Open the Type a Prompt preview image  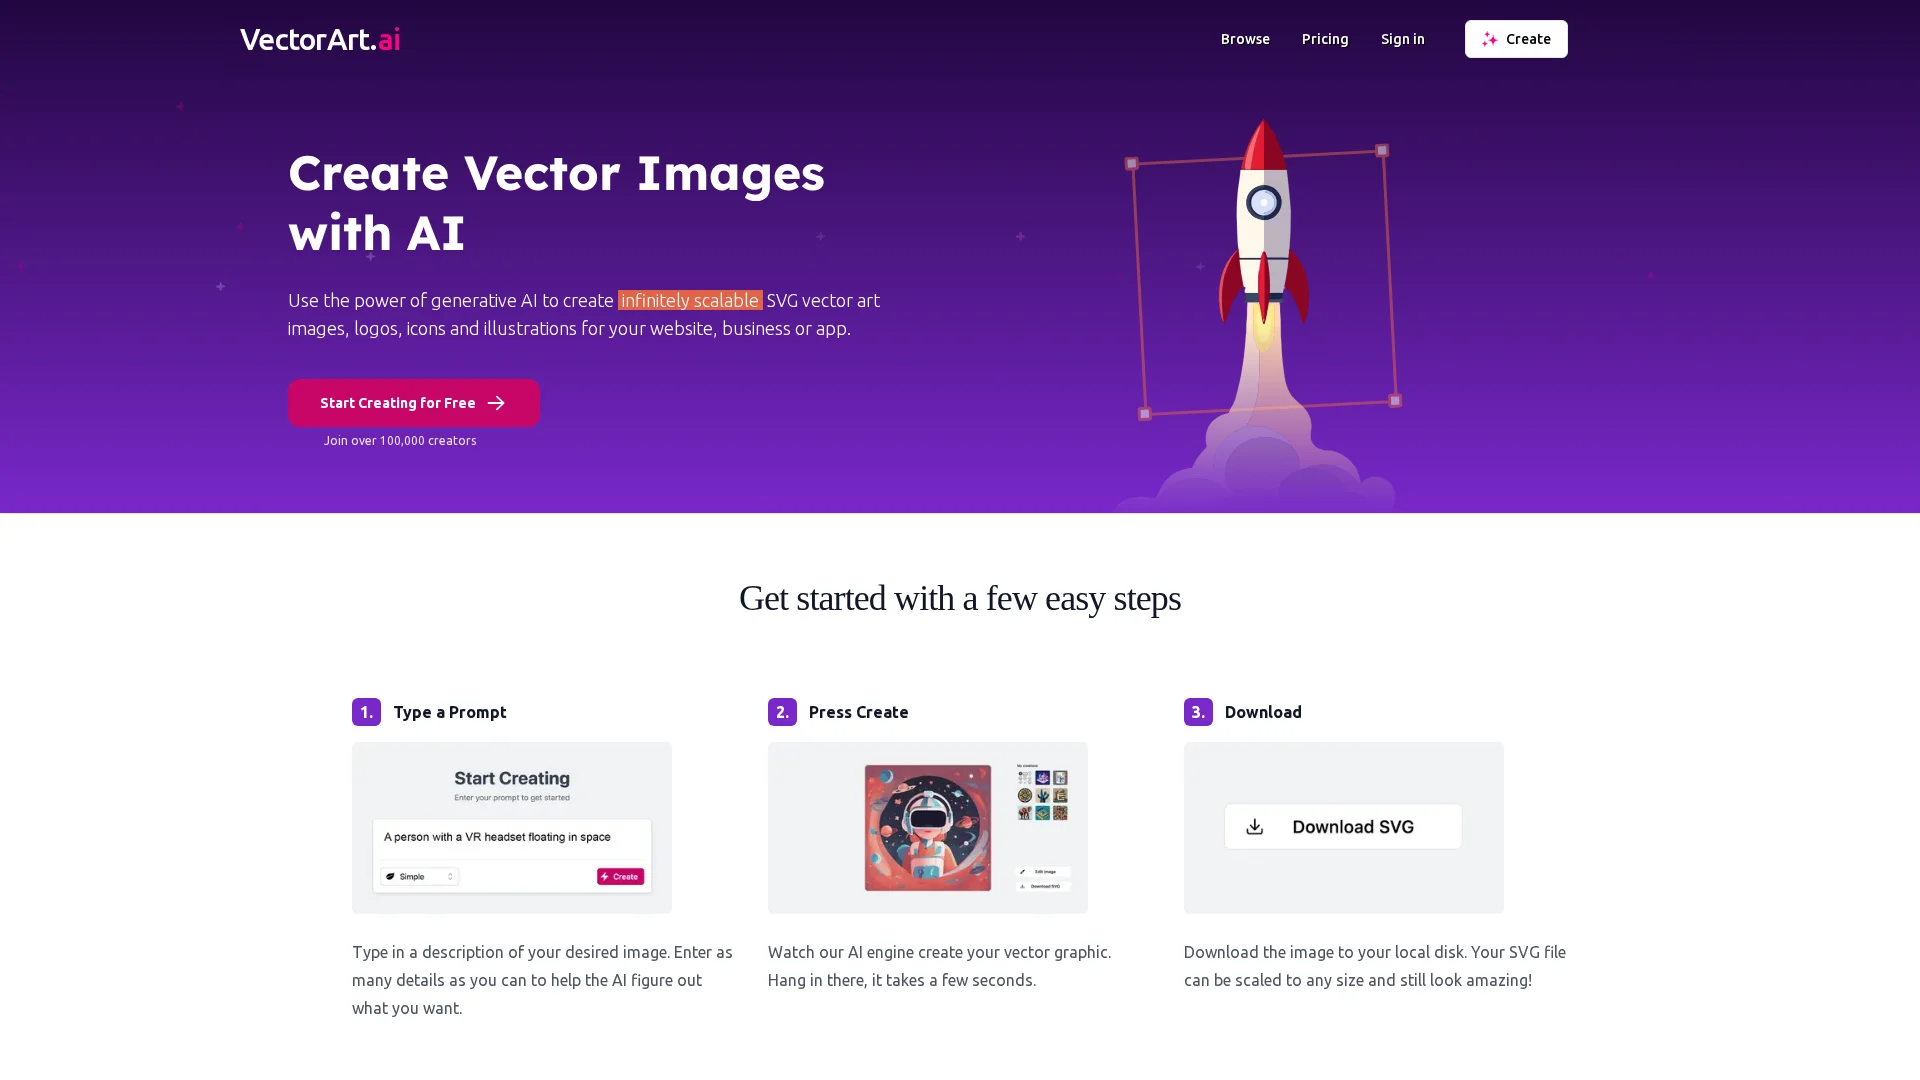coord(512,828)
